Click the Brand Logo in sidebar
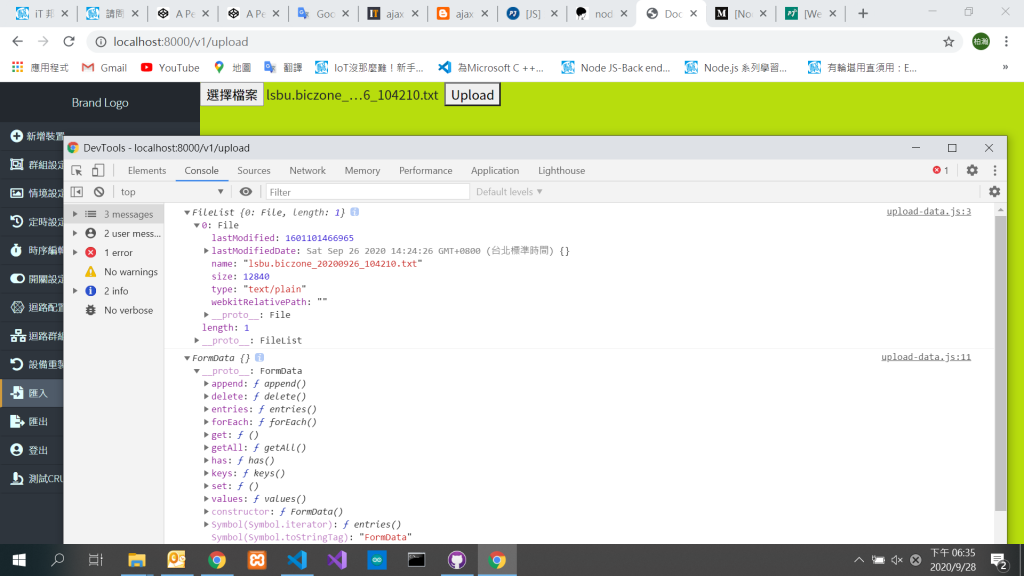1024x576 pixels. tap(100, 103)
